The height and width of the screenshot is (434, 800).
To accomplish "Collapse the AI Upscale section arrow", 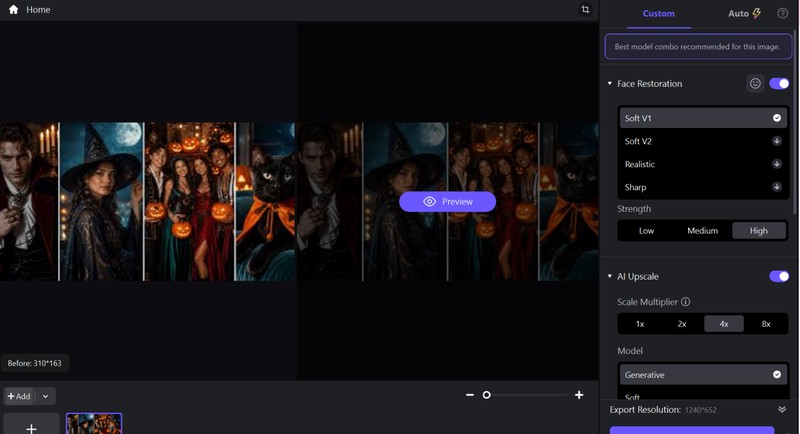I will 610,276.
